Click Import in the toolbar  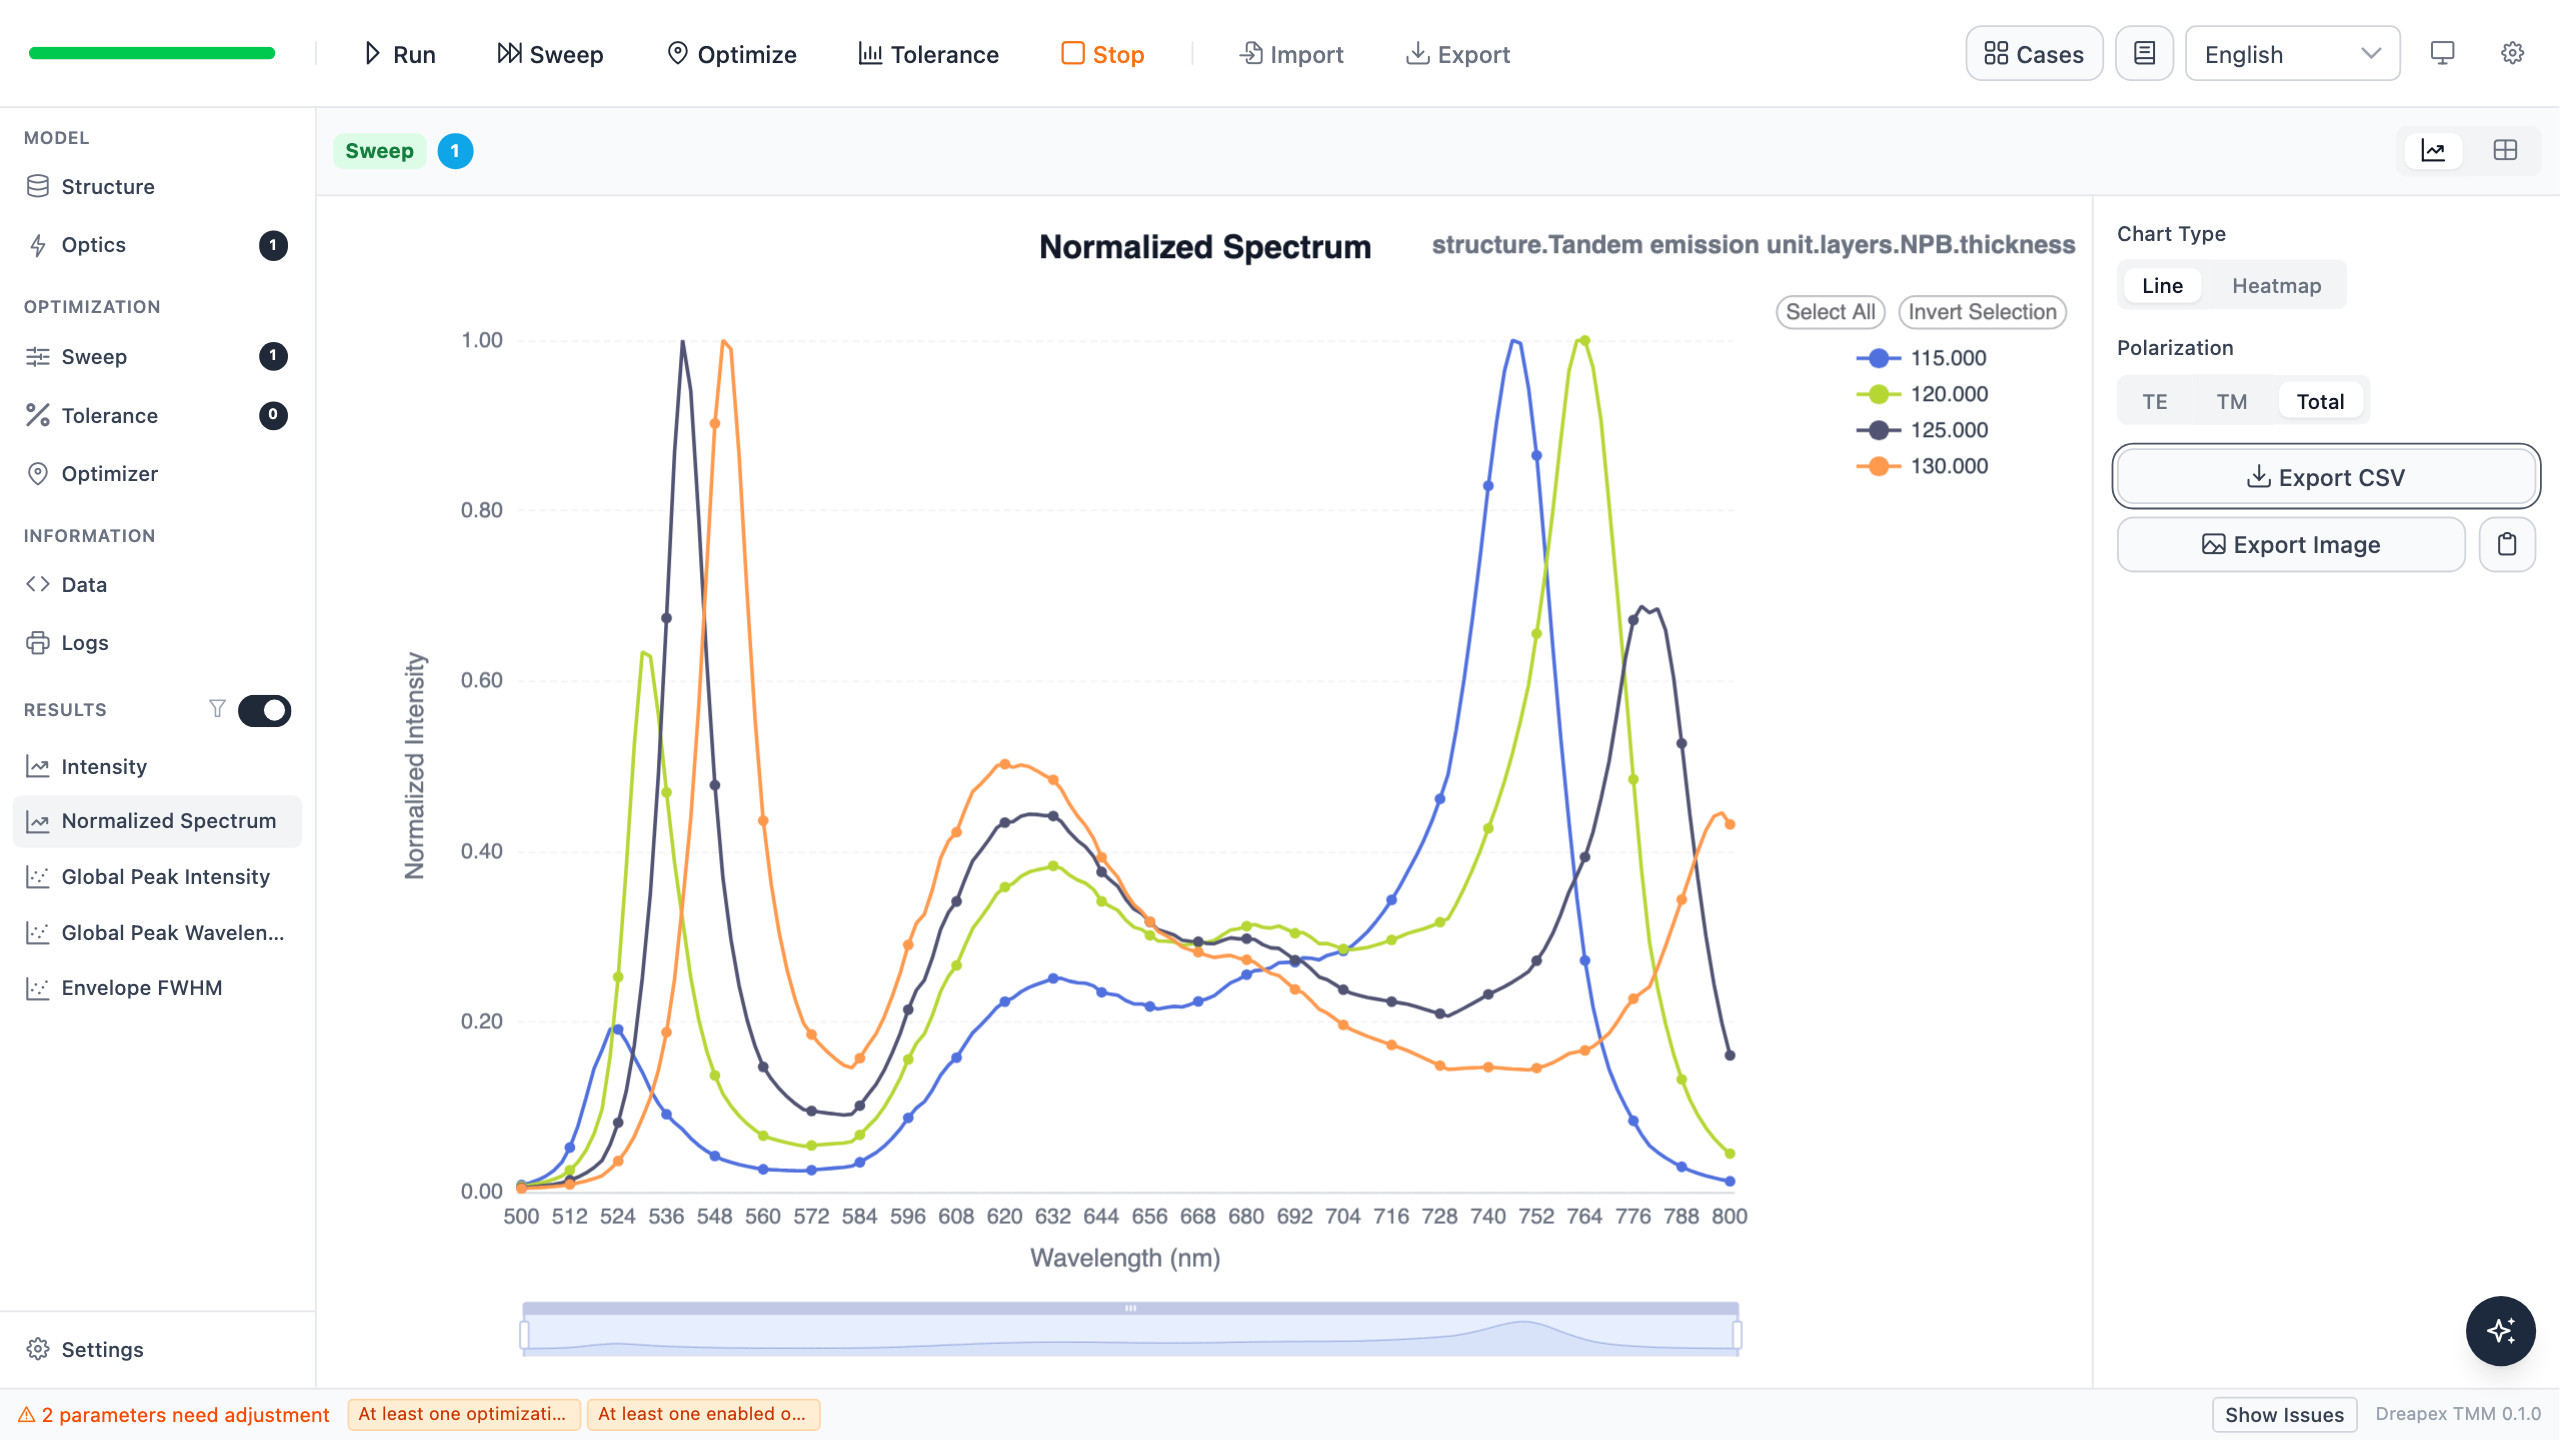1291,54
